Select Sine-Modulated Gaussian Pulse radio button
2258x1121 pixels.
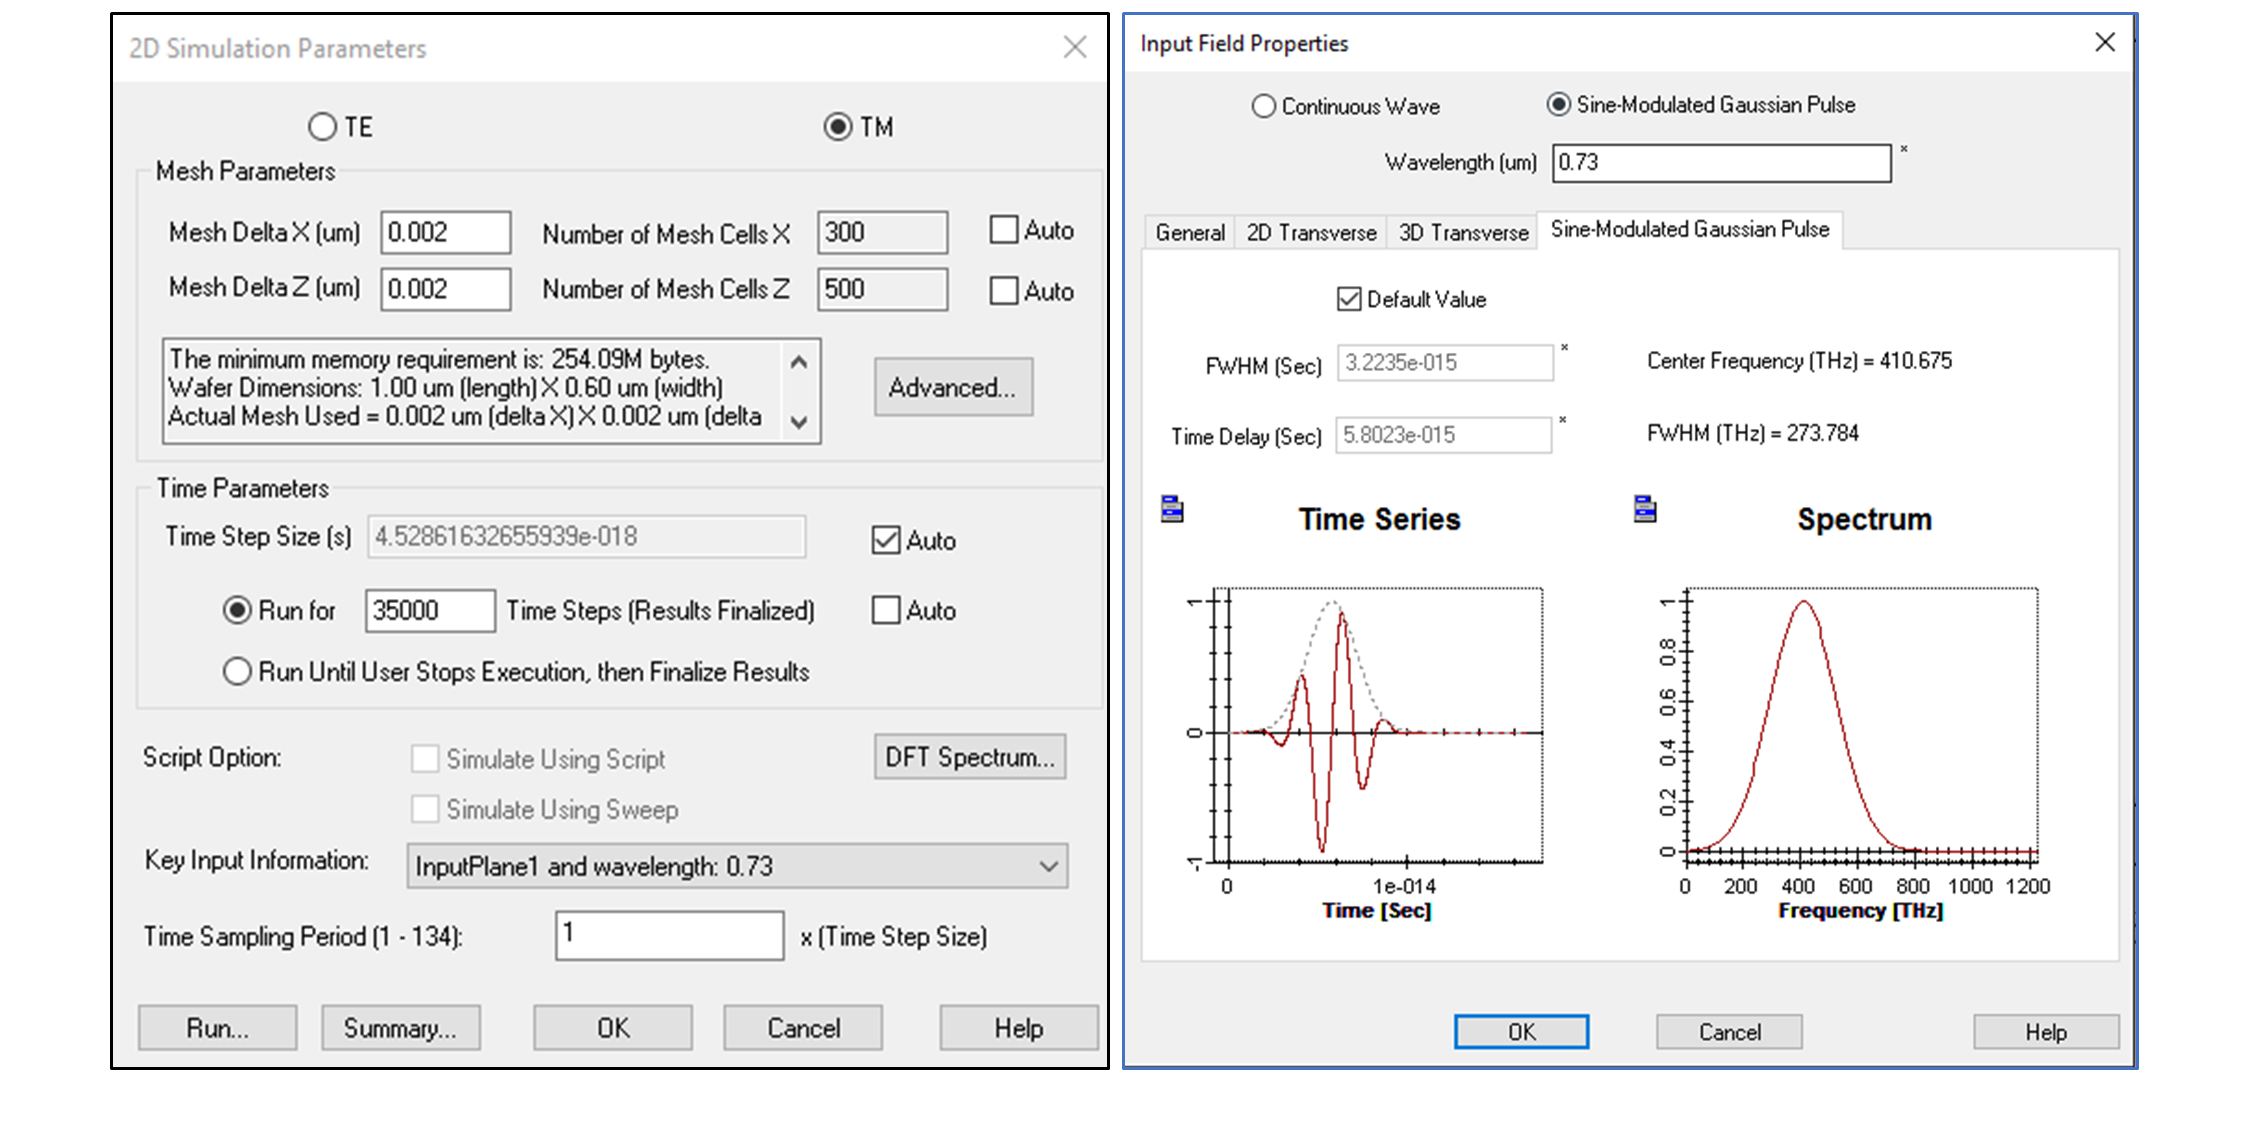click(1559, 104)
